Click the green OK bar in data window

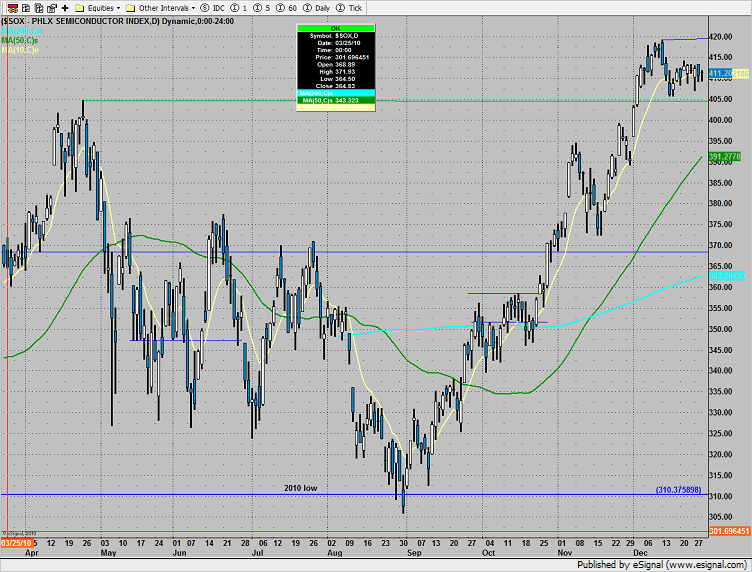point(336,28)
